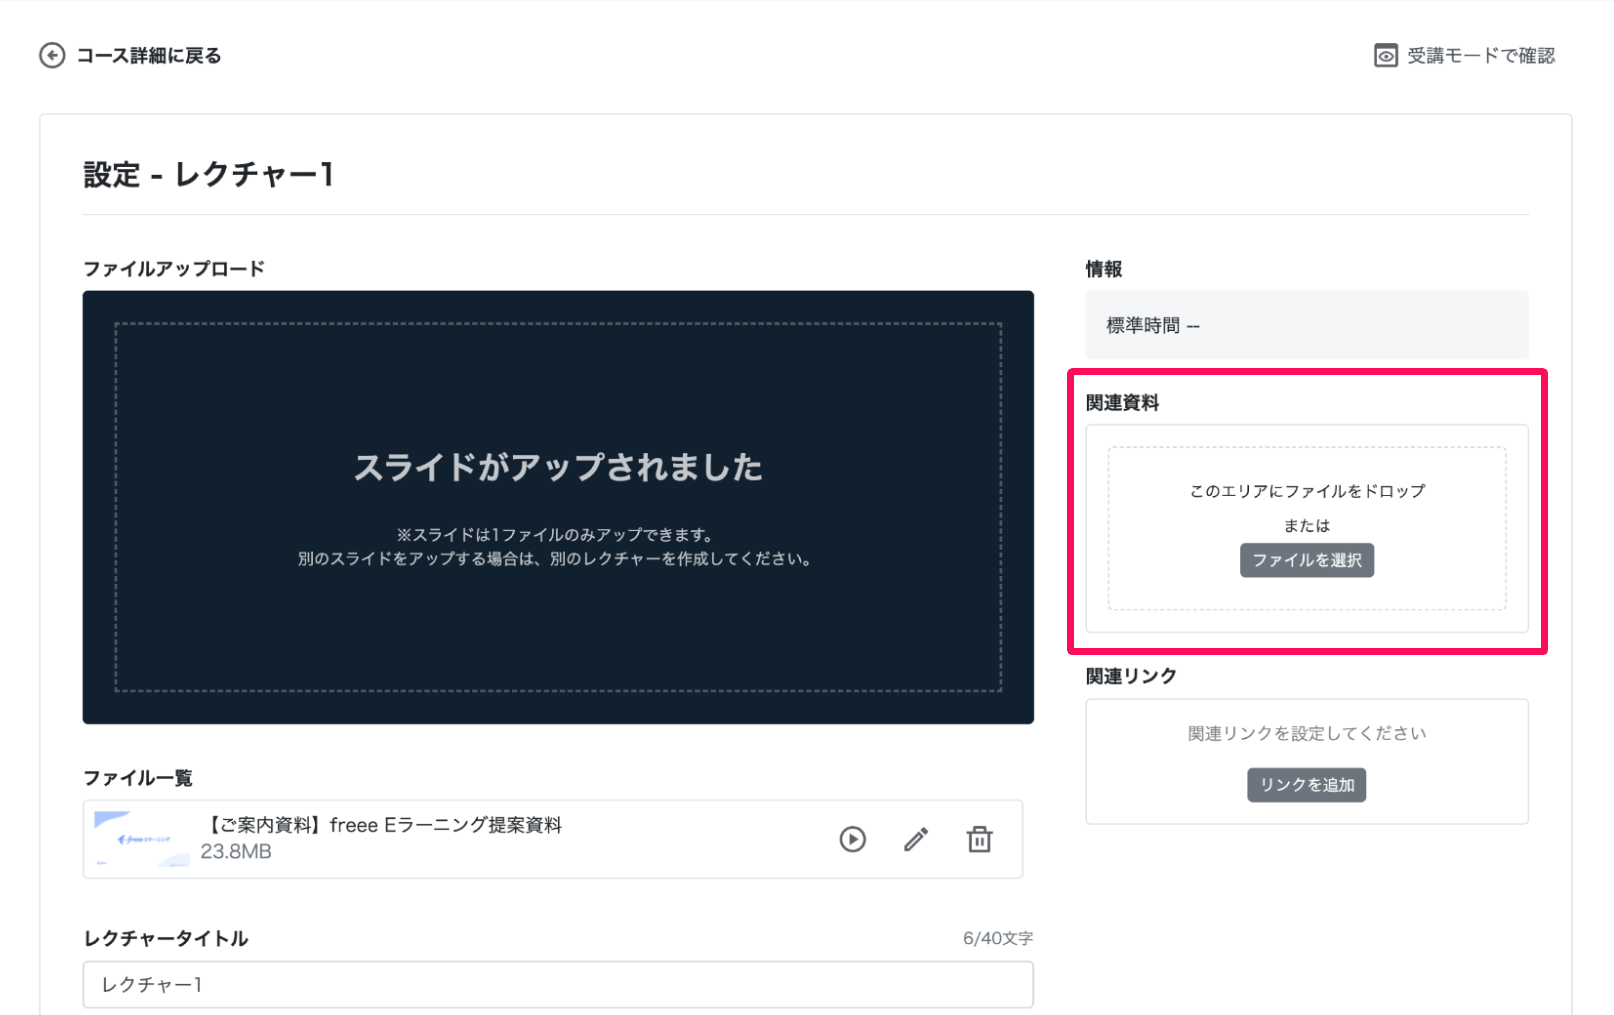Screen dimensions: 1614x1015
Task: Open the slide file thumbnail in ファイル一覧
Action: [x=141, y=839]
